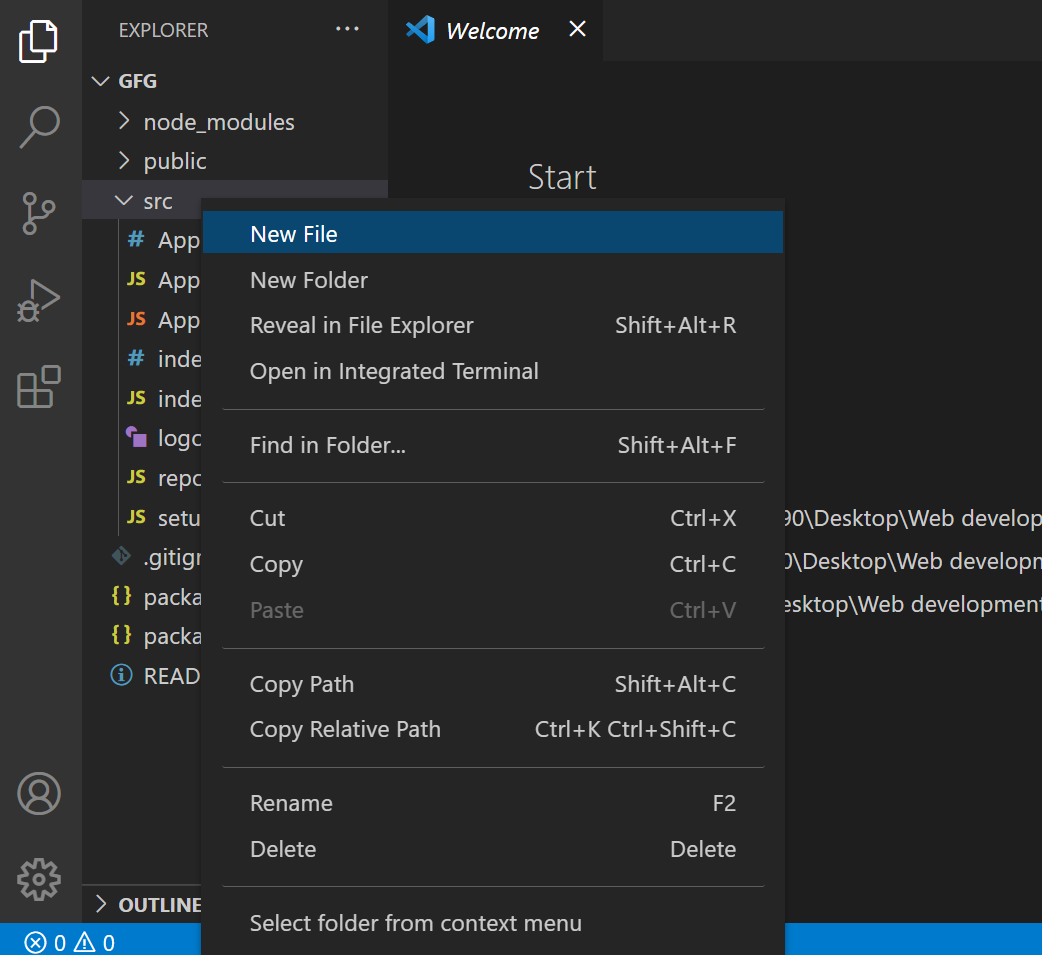Select Open in Integrated Terminal
The image size is (1042, 955).
394,371
